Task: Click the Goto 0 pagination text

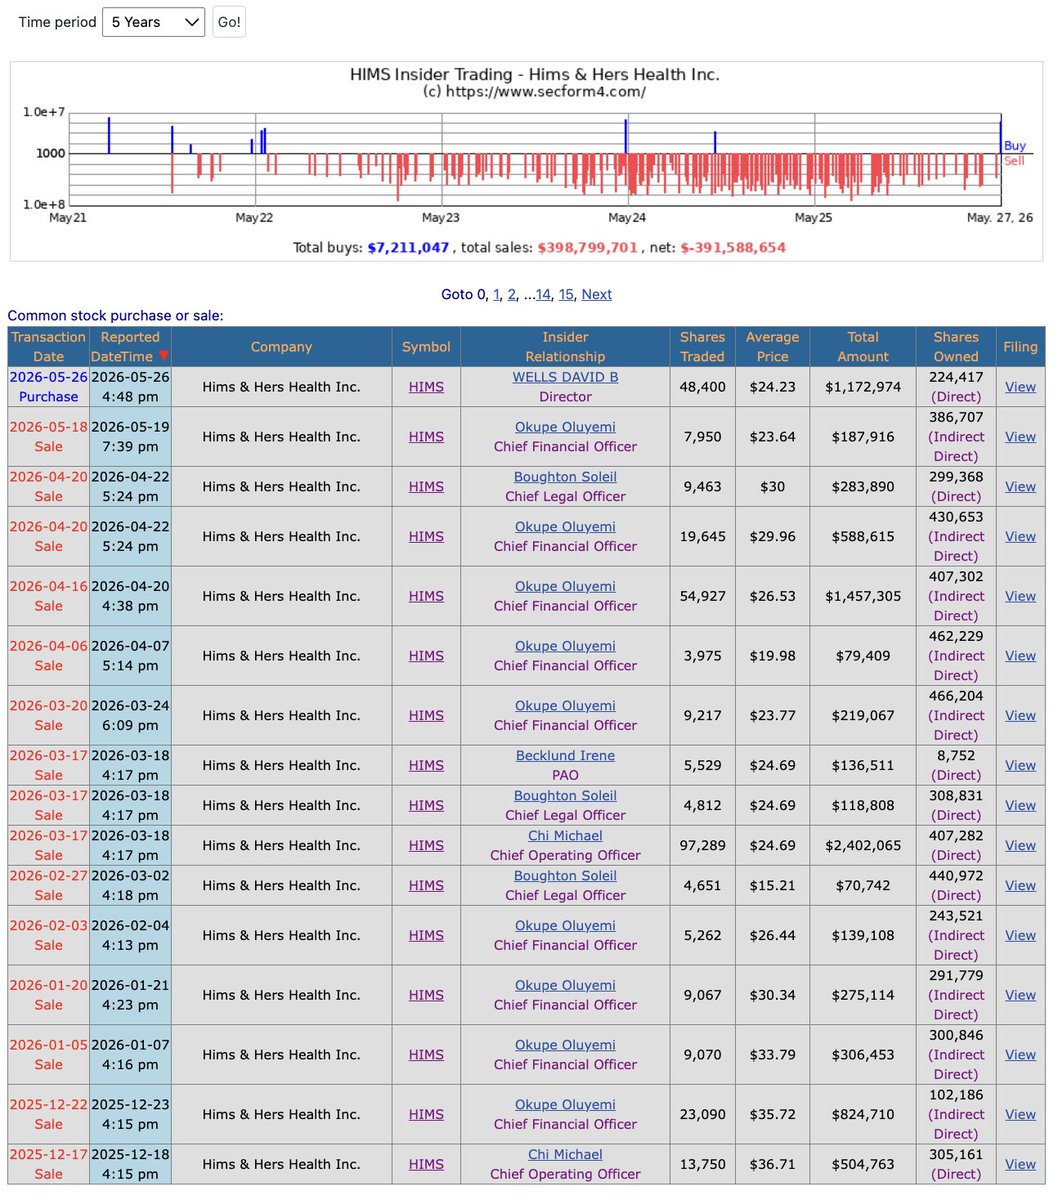Action: tap(463, 294)
